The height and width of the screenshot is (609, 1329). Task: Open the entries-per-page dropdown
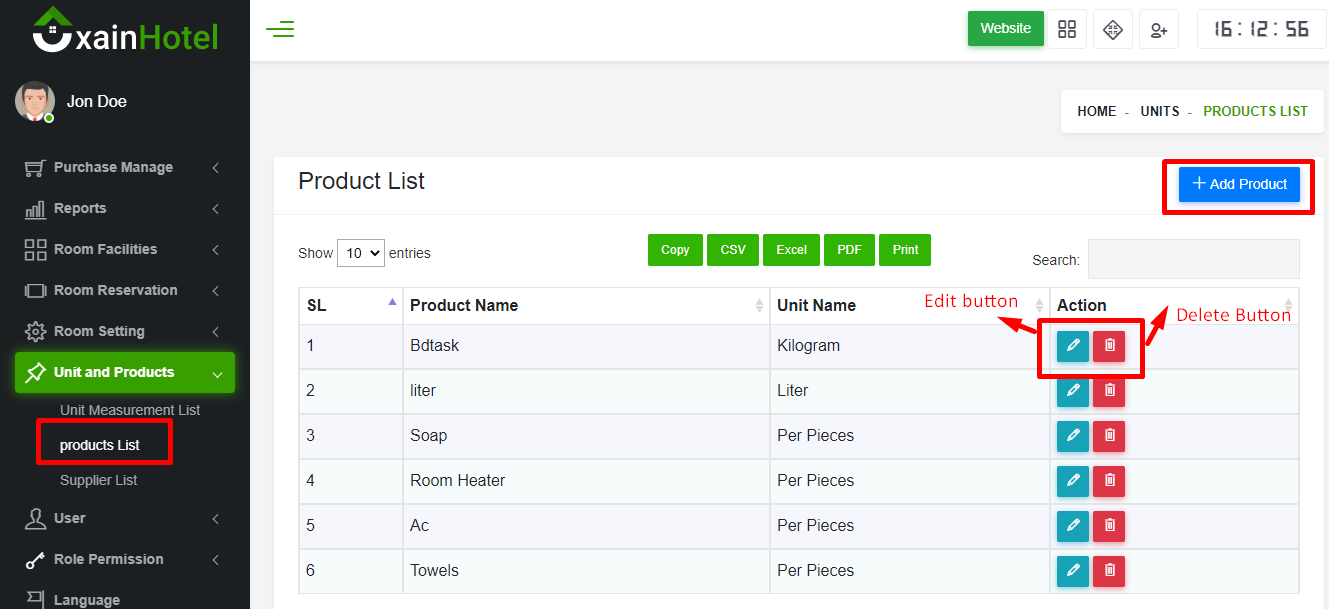(361, 253)
